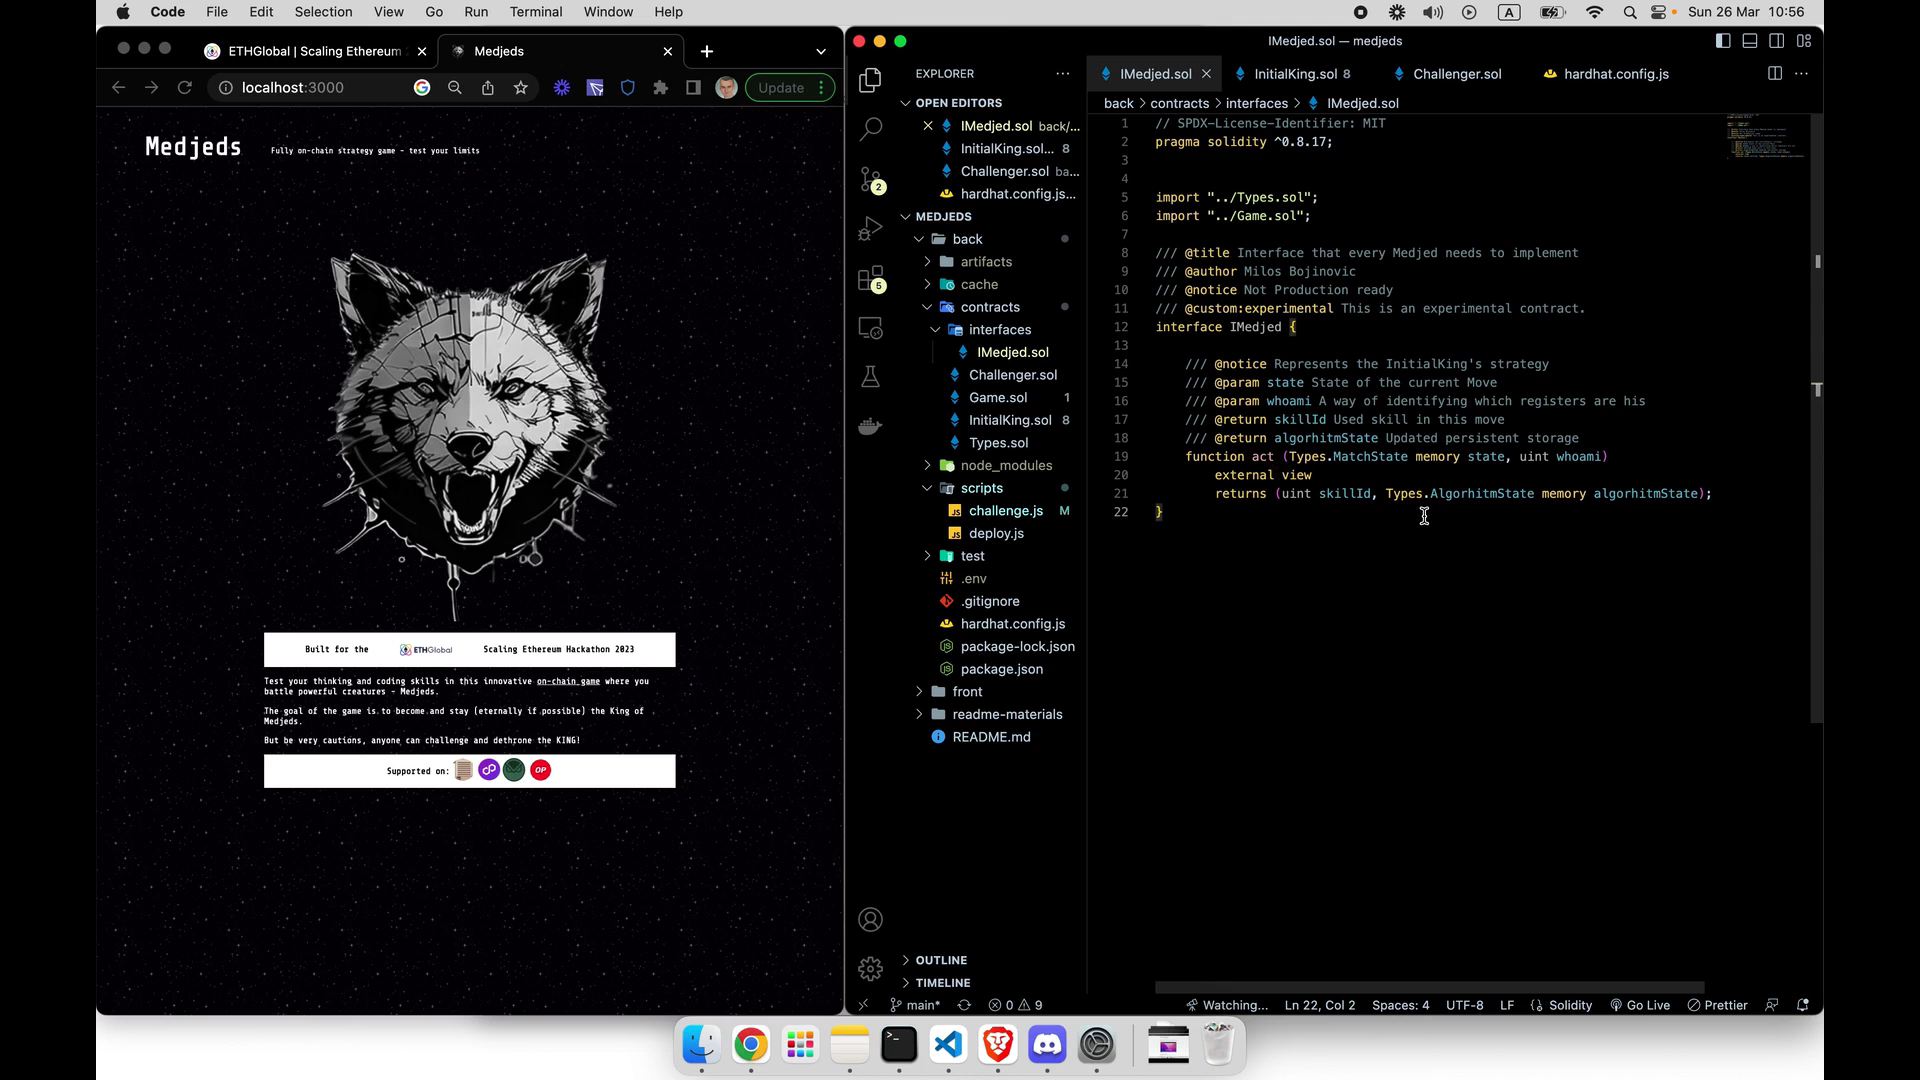Open the Selection menu
The image size is (1920, 1080).
(x=323, y=12)
